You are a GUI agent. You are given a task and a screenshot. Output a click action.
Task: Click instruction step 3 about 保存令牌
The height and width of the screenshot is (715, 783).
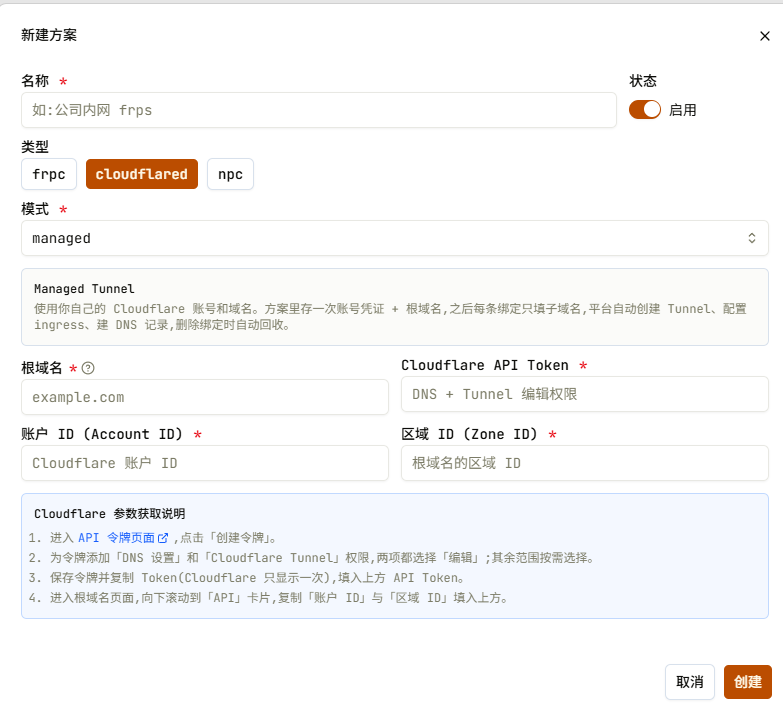tap(247, 578)
